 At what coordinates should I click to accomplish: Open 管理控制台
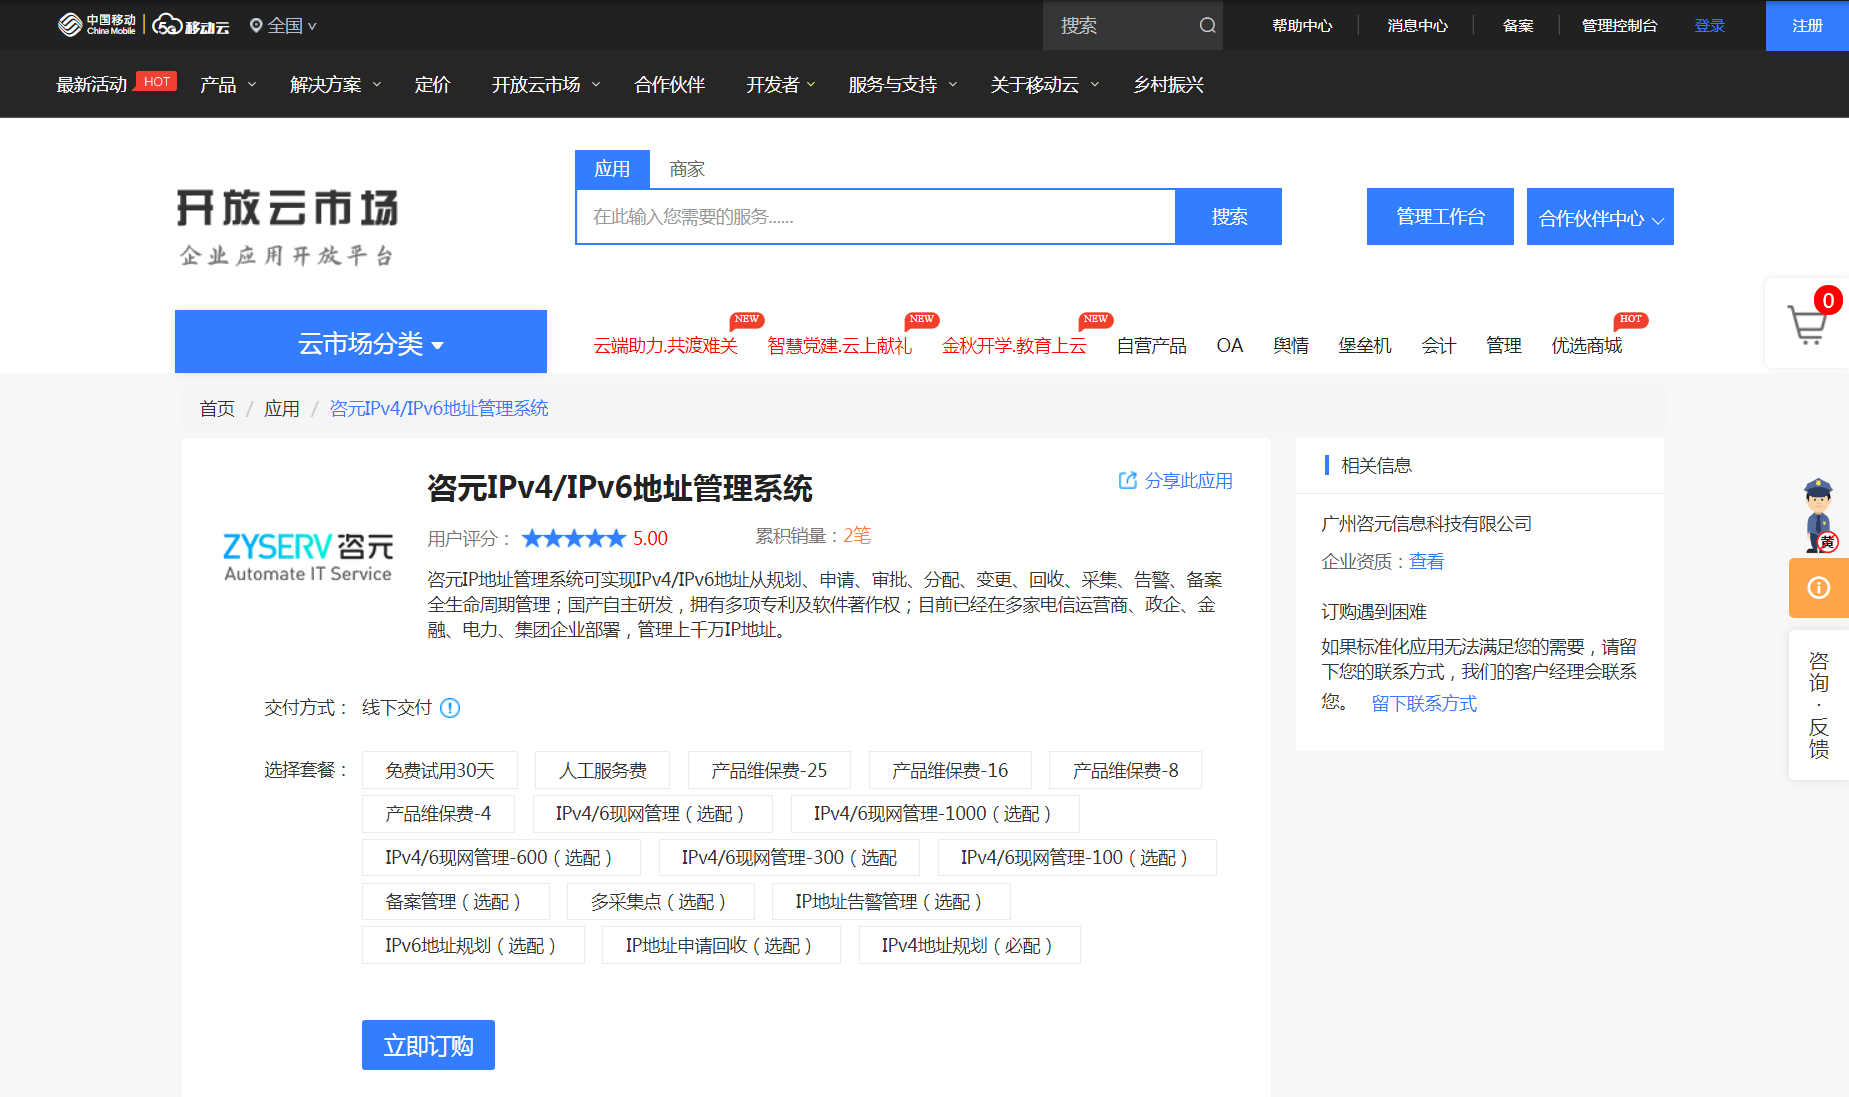pos(1619,26)
